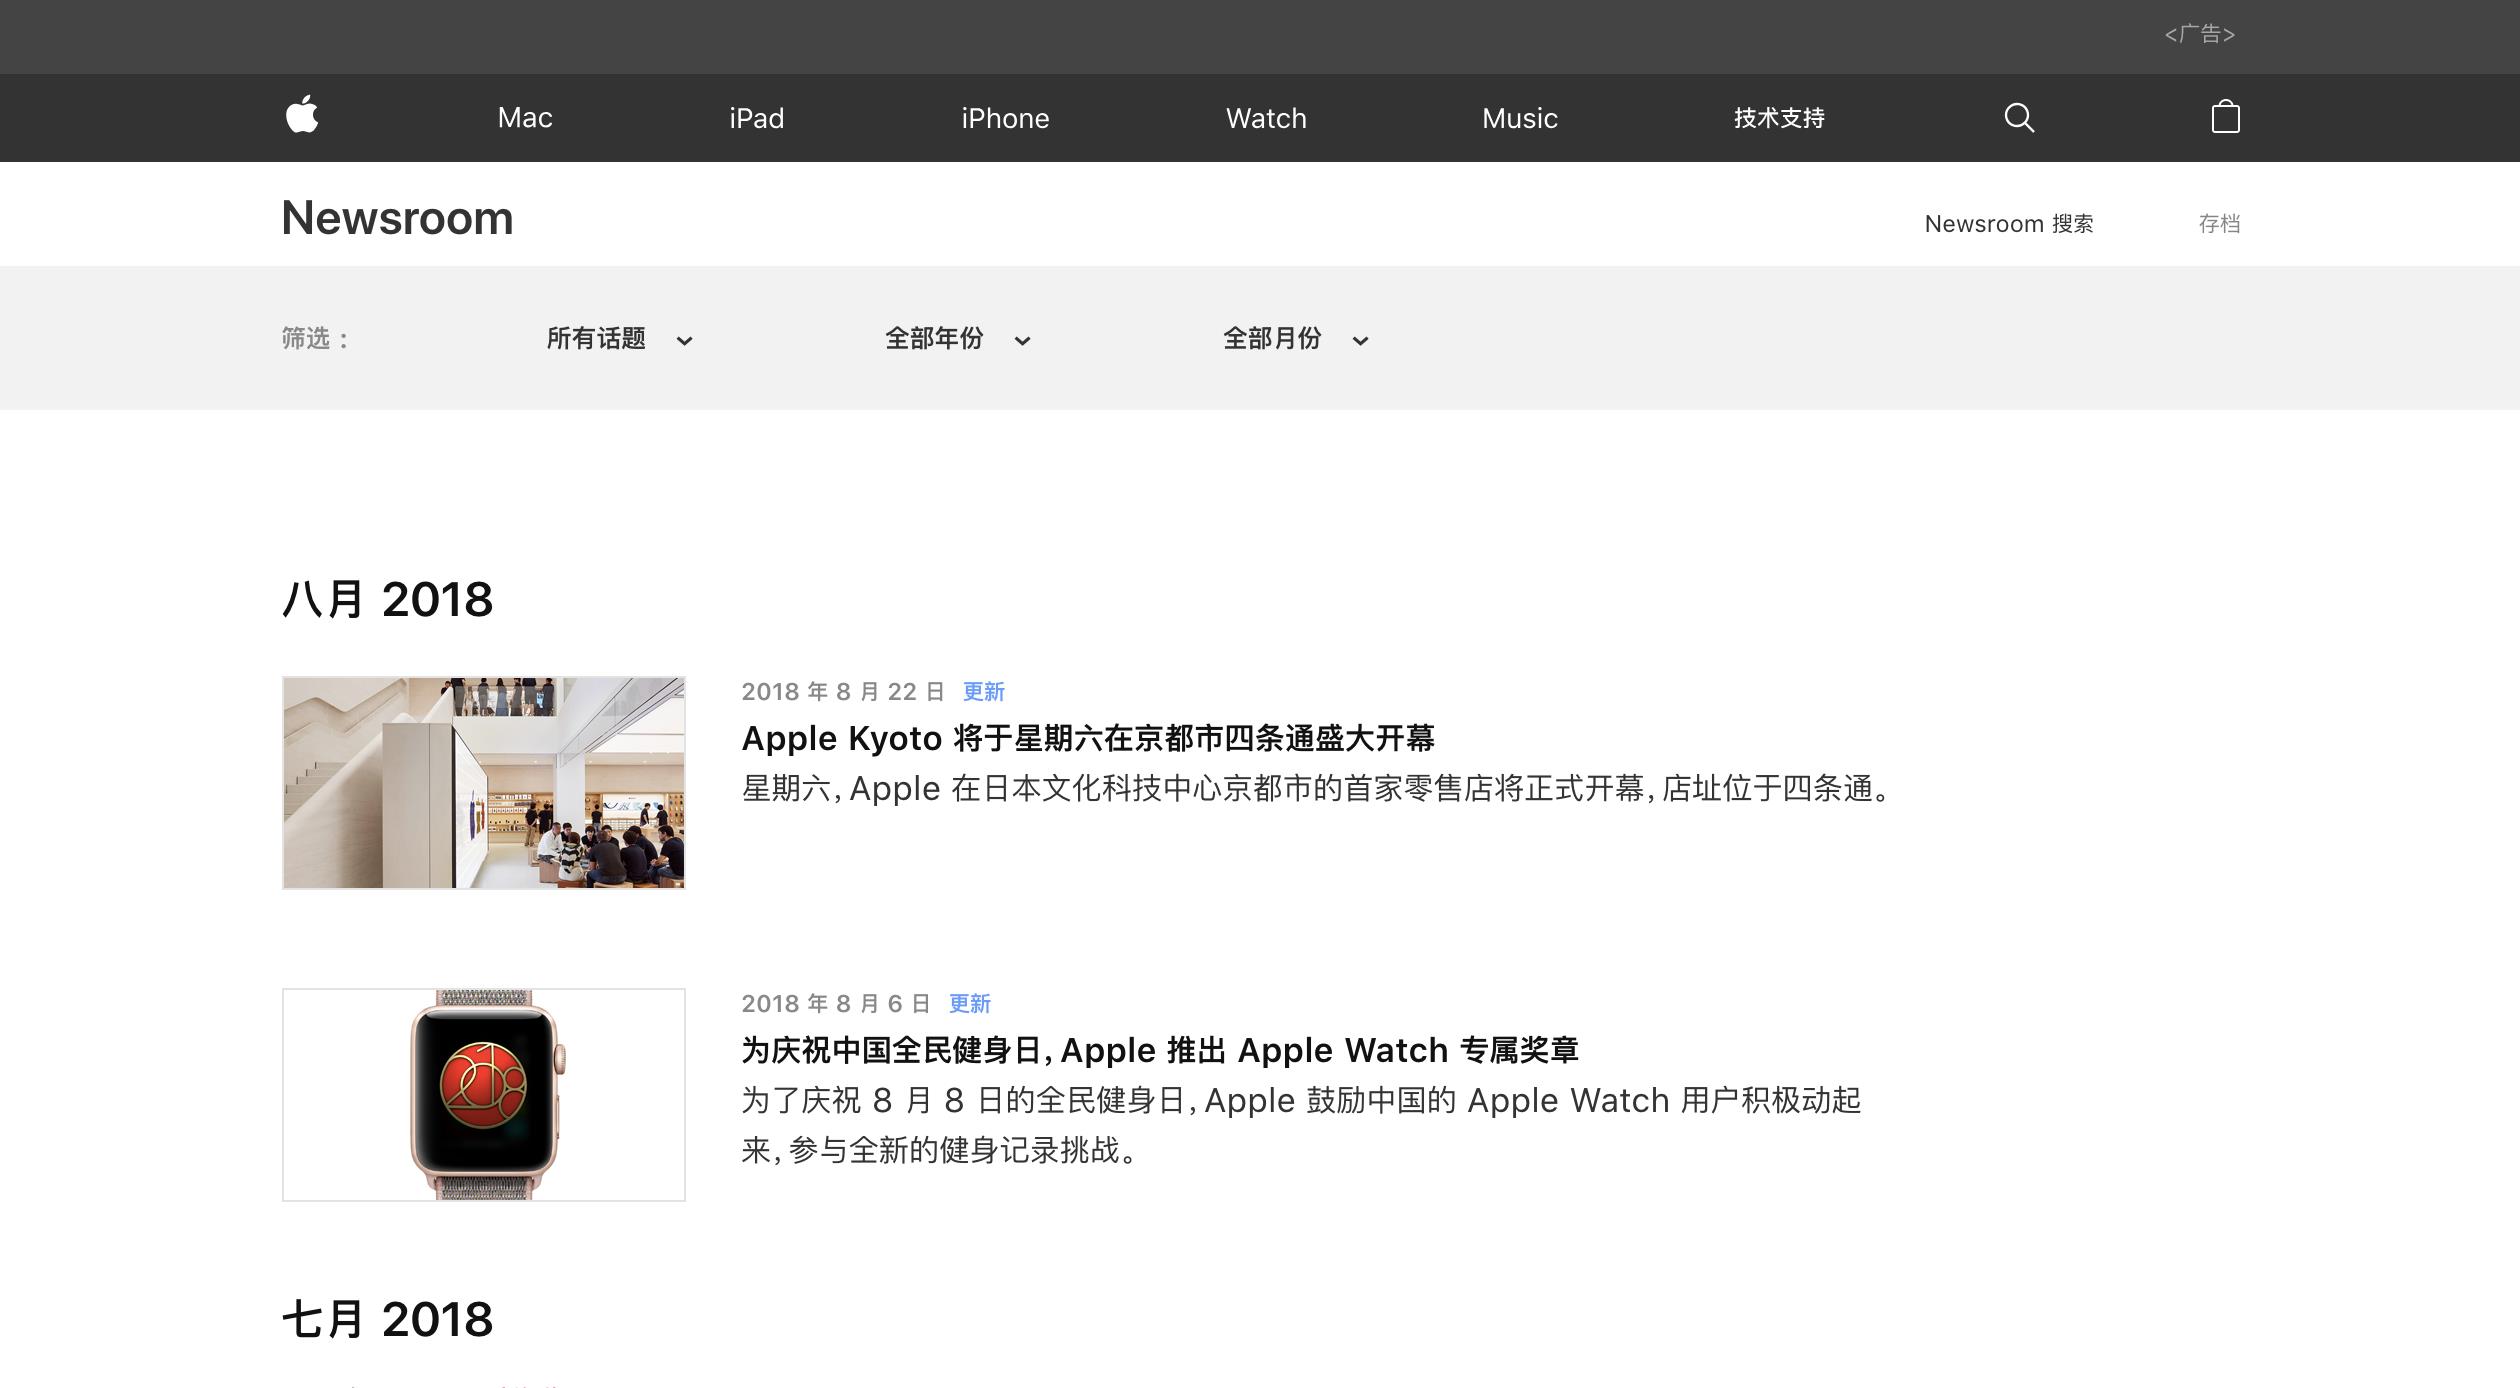Click the Newsroom 搜索 link
2520x1388 pixels.
coord(2008,224)
